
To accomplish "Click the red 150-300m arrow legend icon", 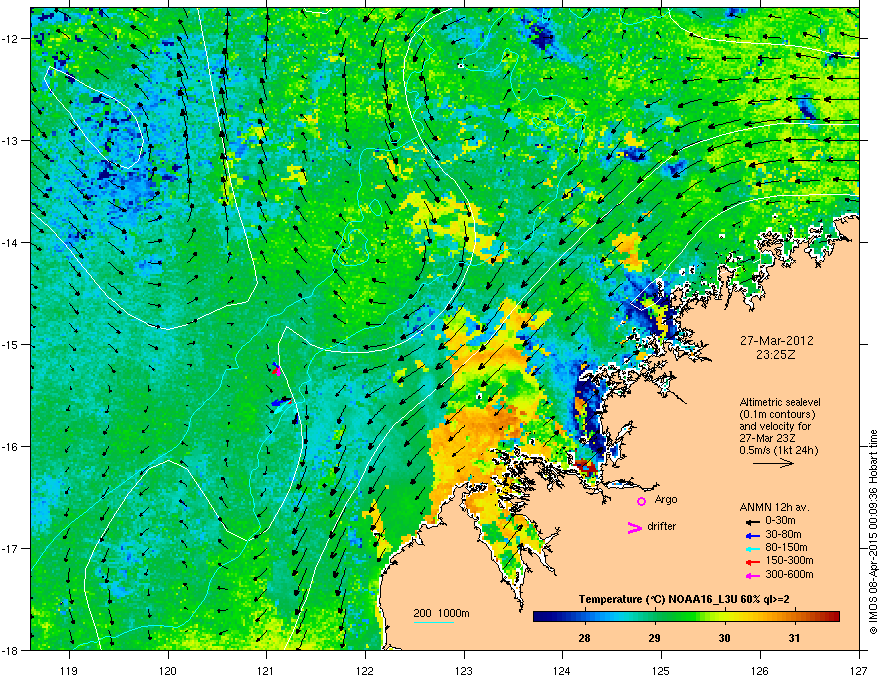I will 753,562.
